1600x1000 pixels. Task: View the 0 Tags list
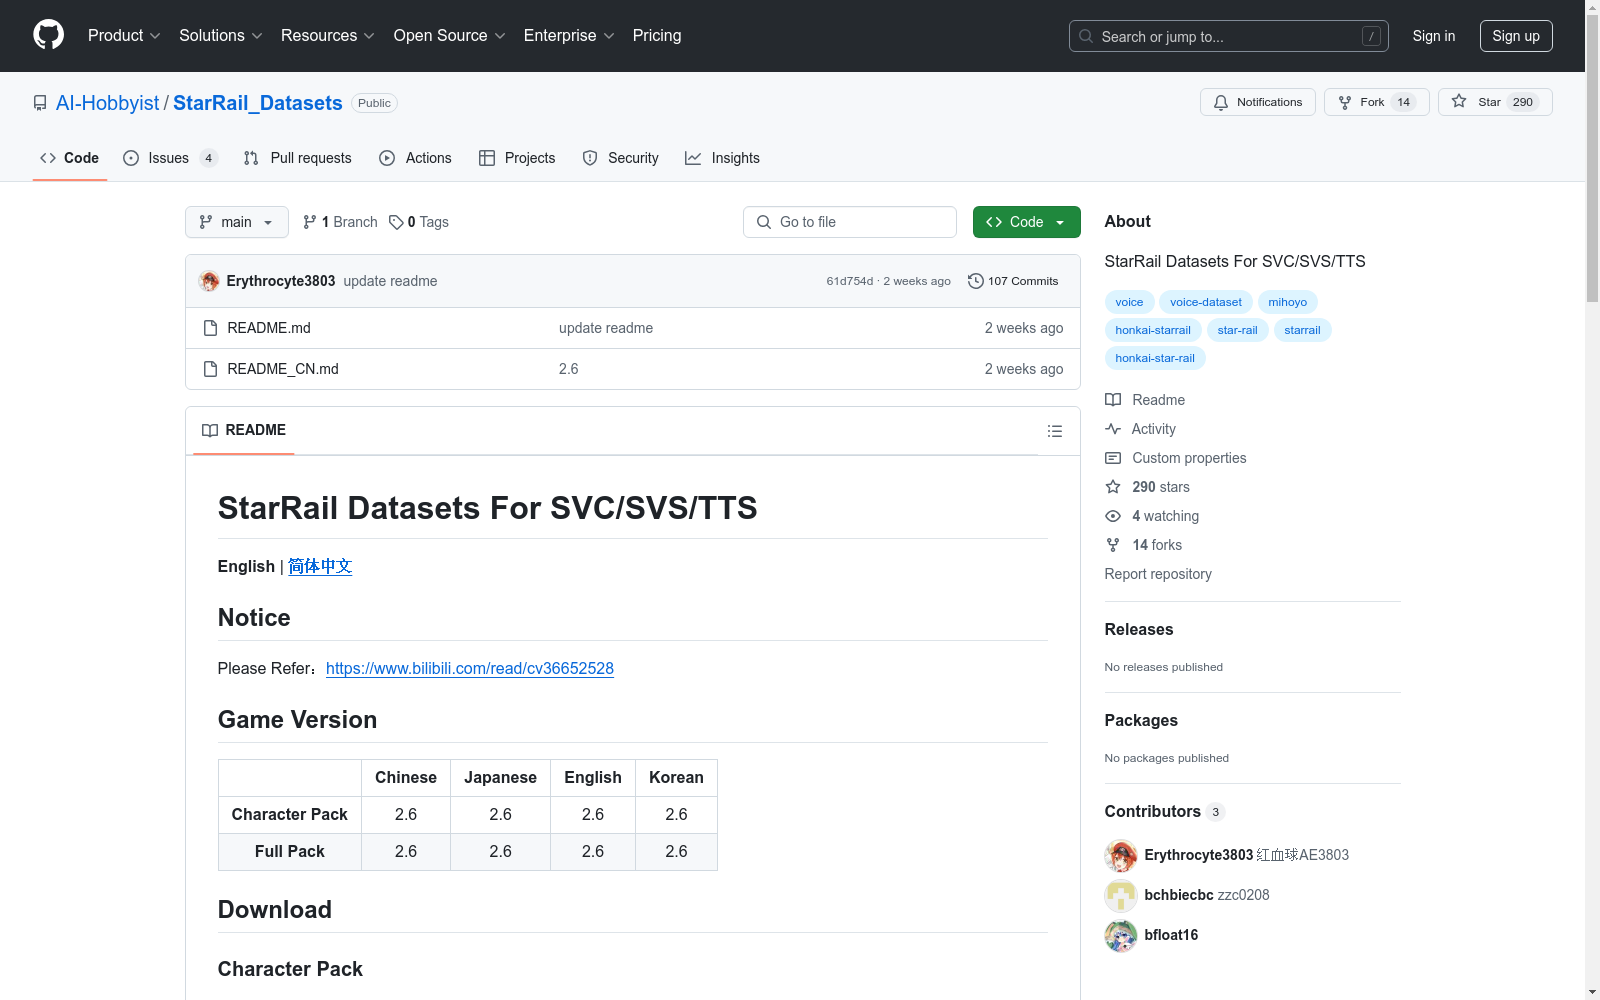click(x=419, y=222)
